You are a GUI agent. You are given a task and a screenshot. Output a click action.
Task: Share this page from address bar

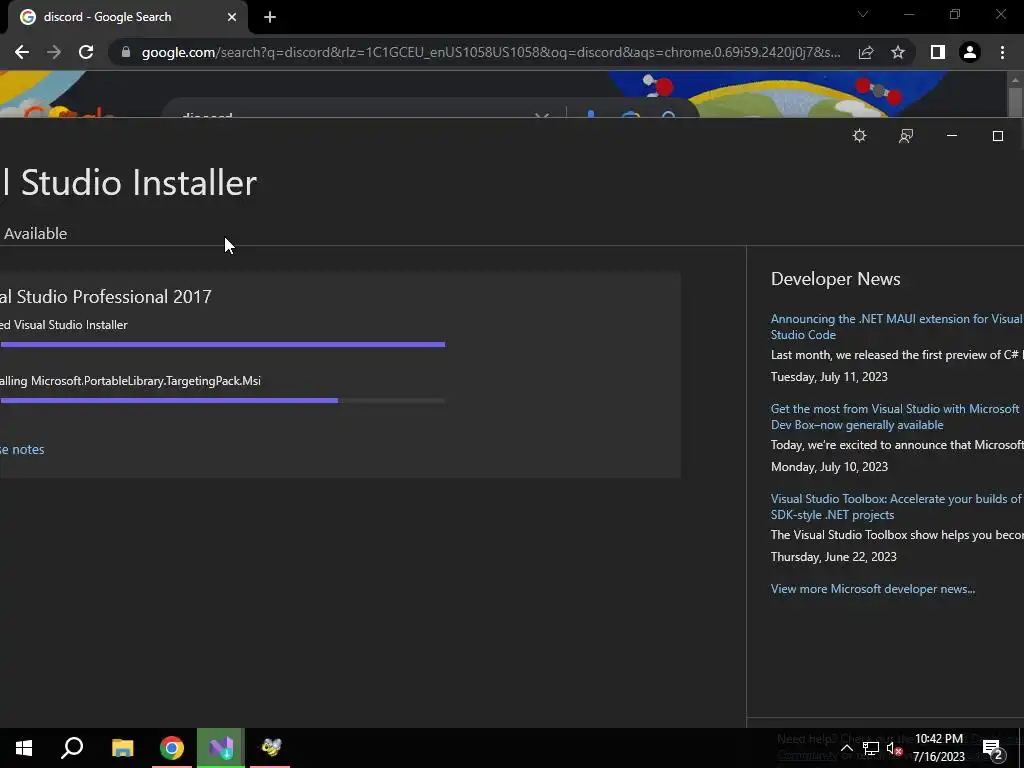click(866, 52)
